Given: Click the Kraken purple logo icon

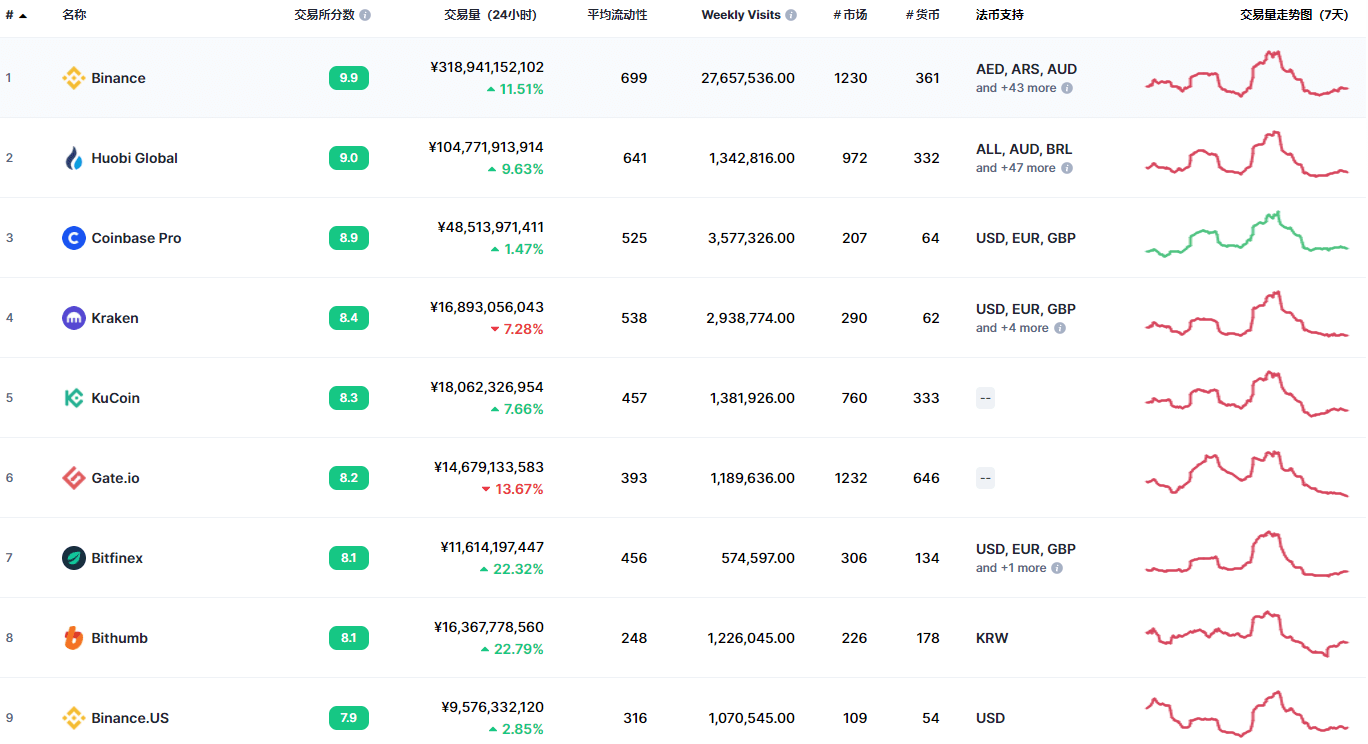Looking at the screenshot, I should 74,318.
